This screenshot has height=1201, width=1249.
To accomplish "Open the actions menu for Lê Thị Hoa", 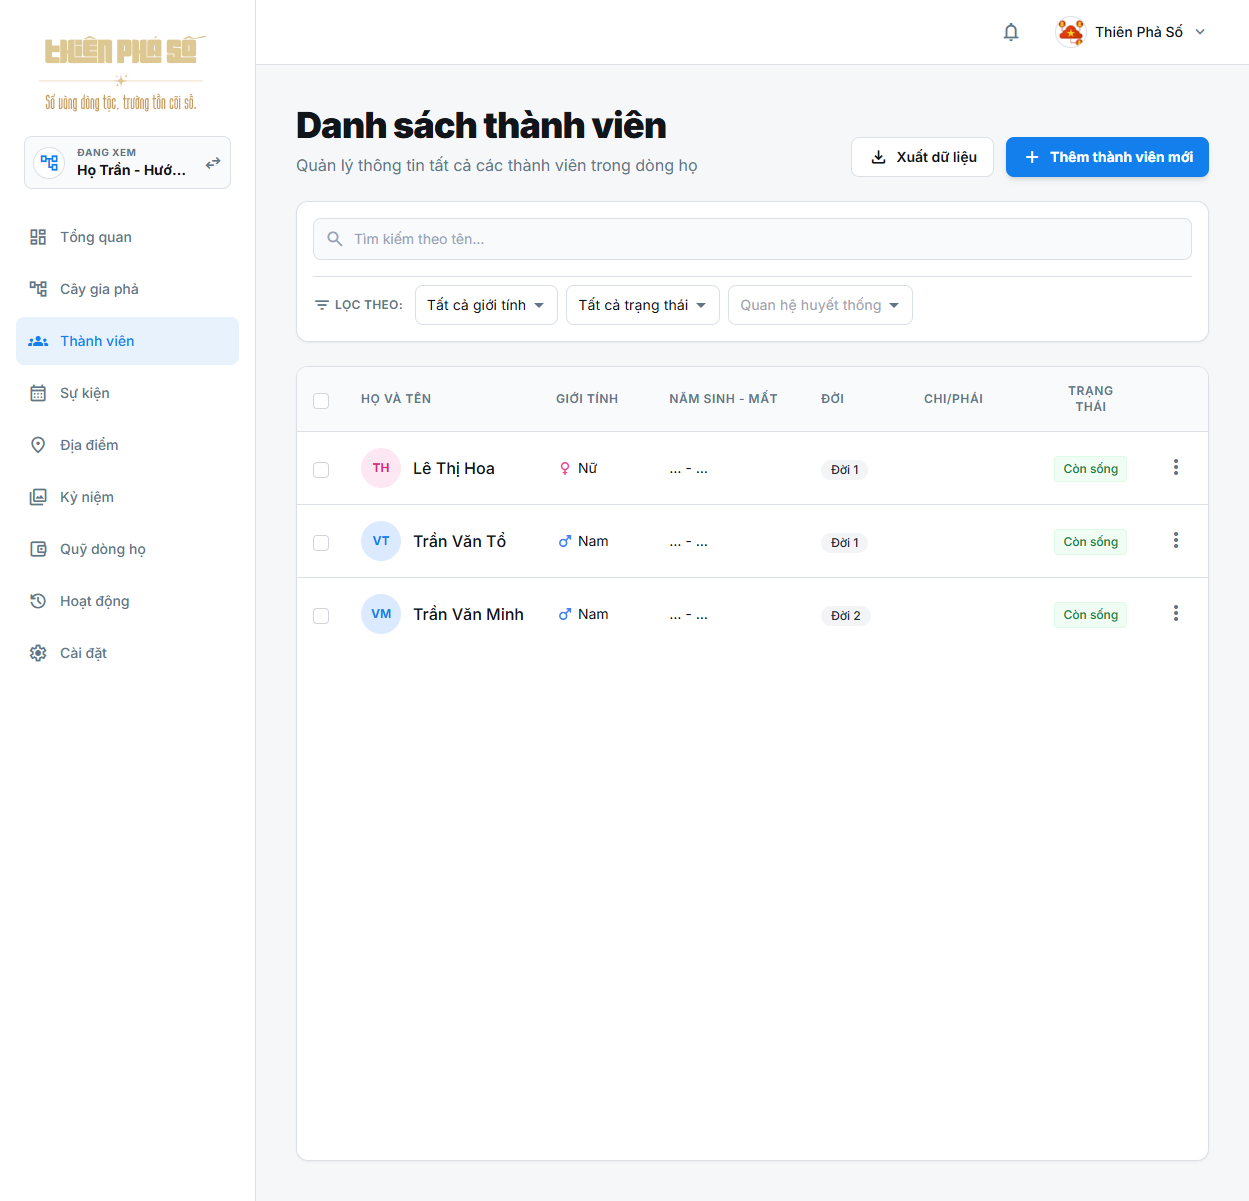I will (x=1176, y=467).
